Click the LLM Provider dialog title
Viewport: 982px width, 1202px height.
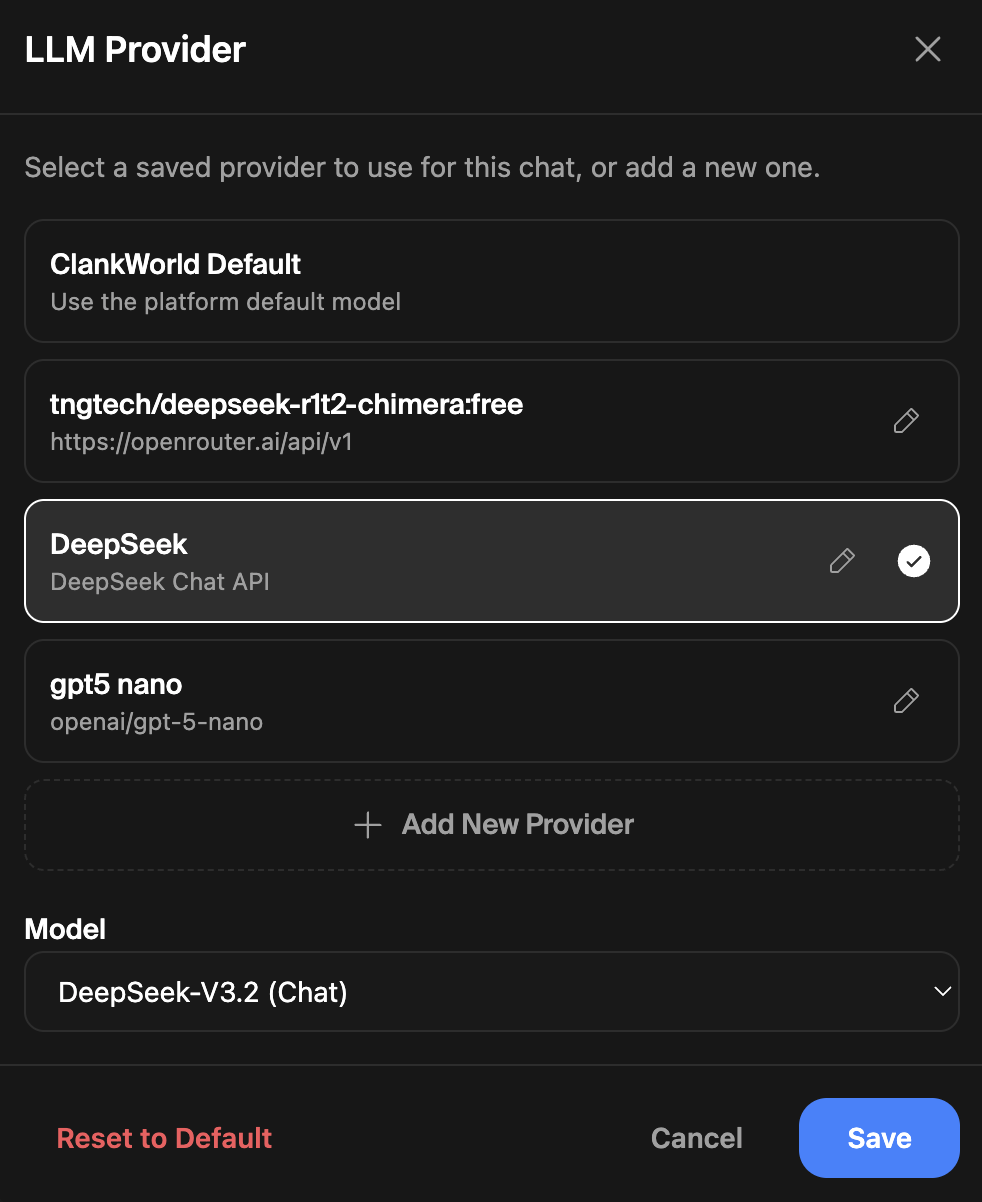coord(135,49)
